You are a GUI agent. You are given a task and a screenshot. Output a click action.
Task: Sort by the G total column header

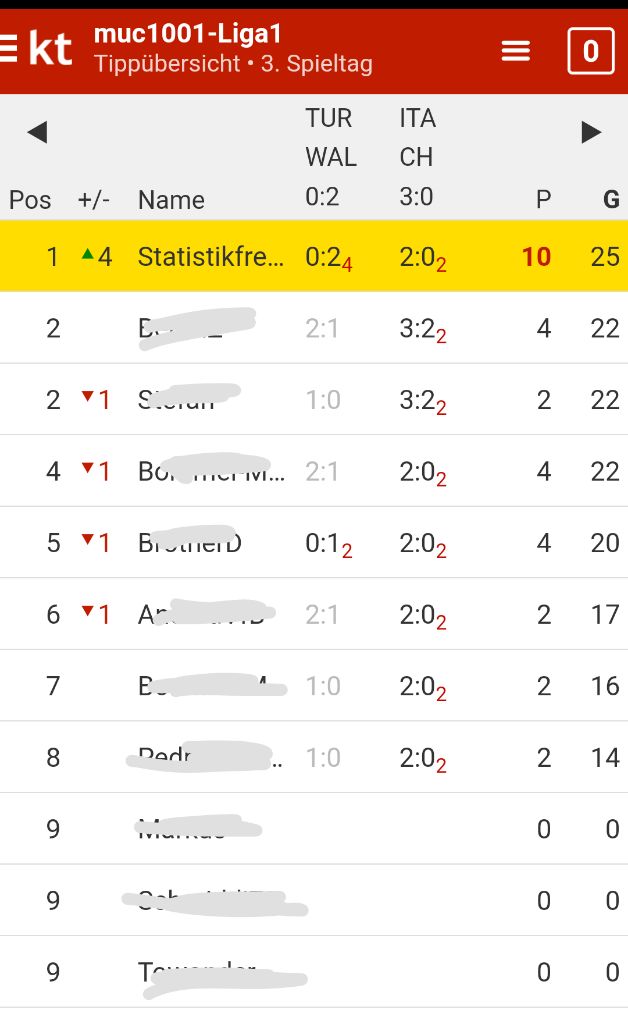coord(610,199)
